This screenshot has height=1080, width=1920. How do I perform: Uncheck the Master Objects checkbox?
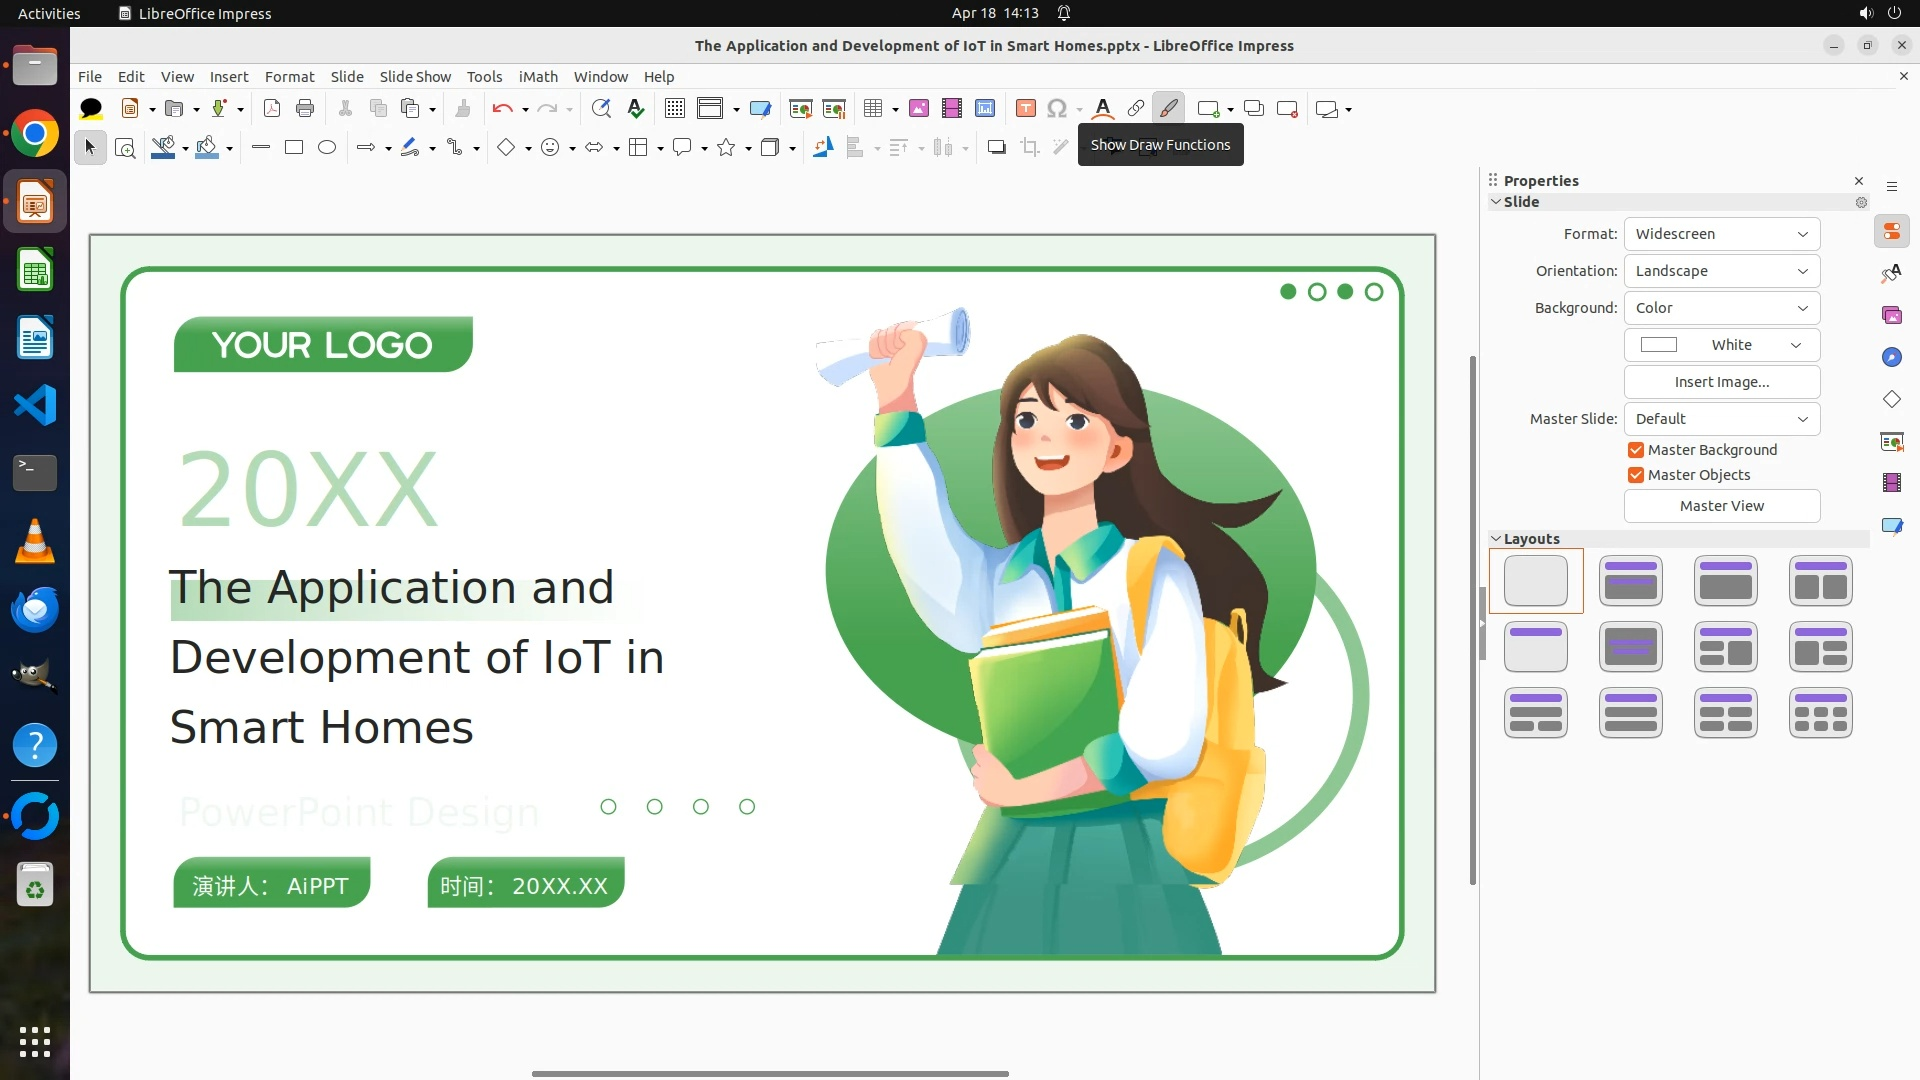pyautogui.click(x=1636, y=475)
